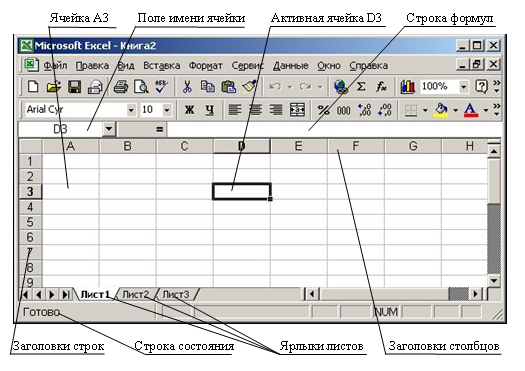This screenshot has height=371, width=525.
Task: Click the Name Box showing D3
Action: tap(60, 129)
